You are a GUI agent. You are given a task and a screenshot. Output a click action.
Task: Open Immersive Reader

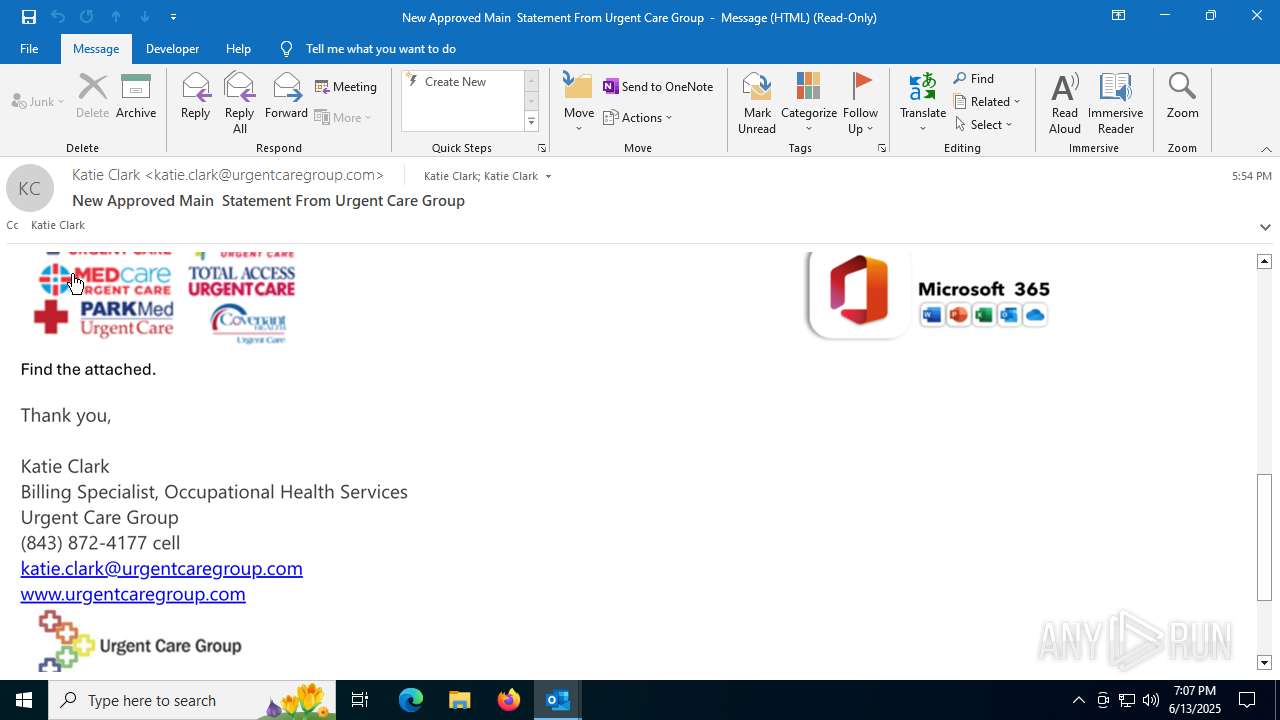(1115, 103)
